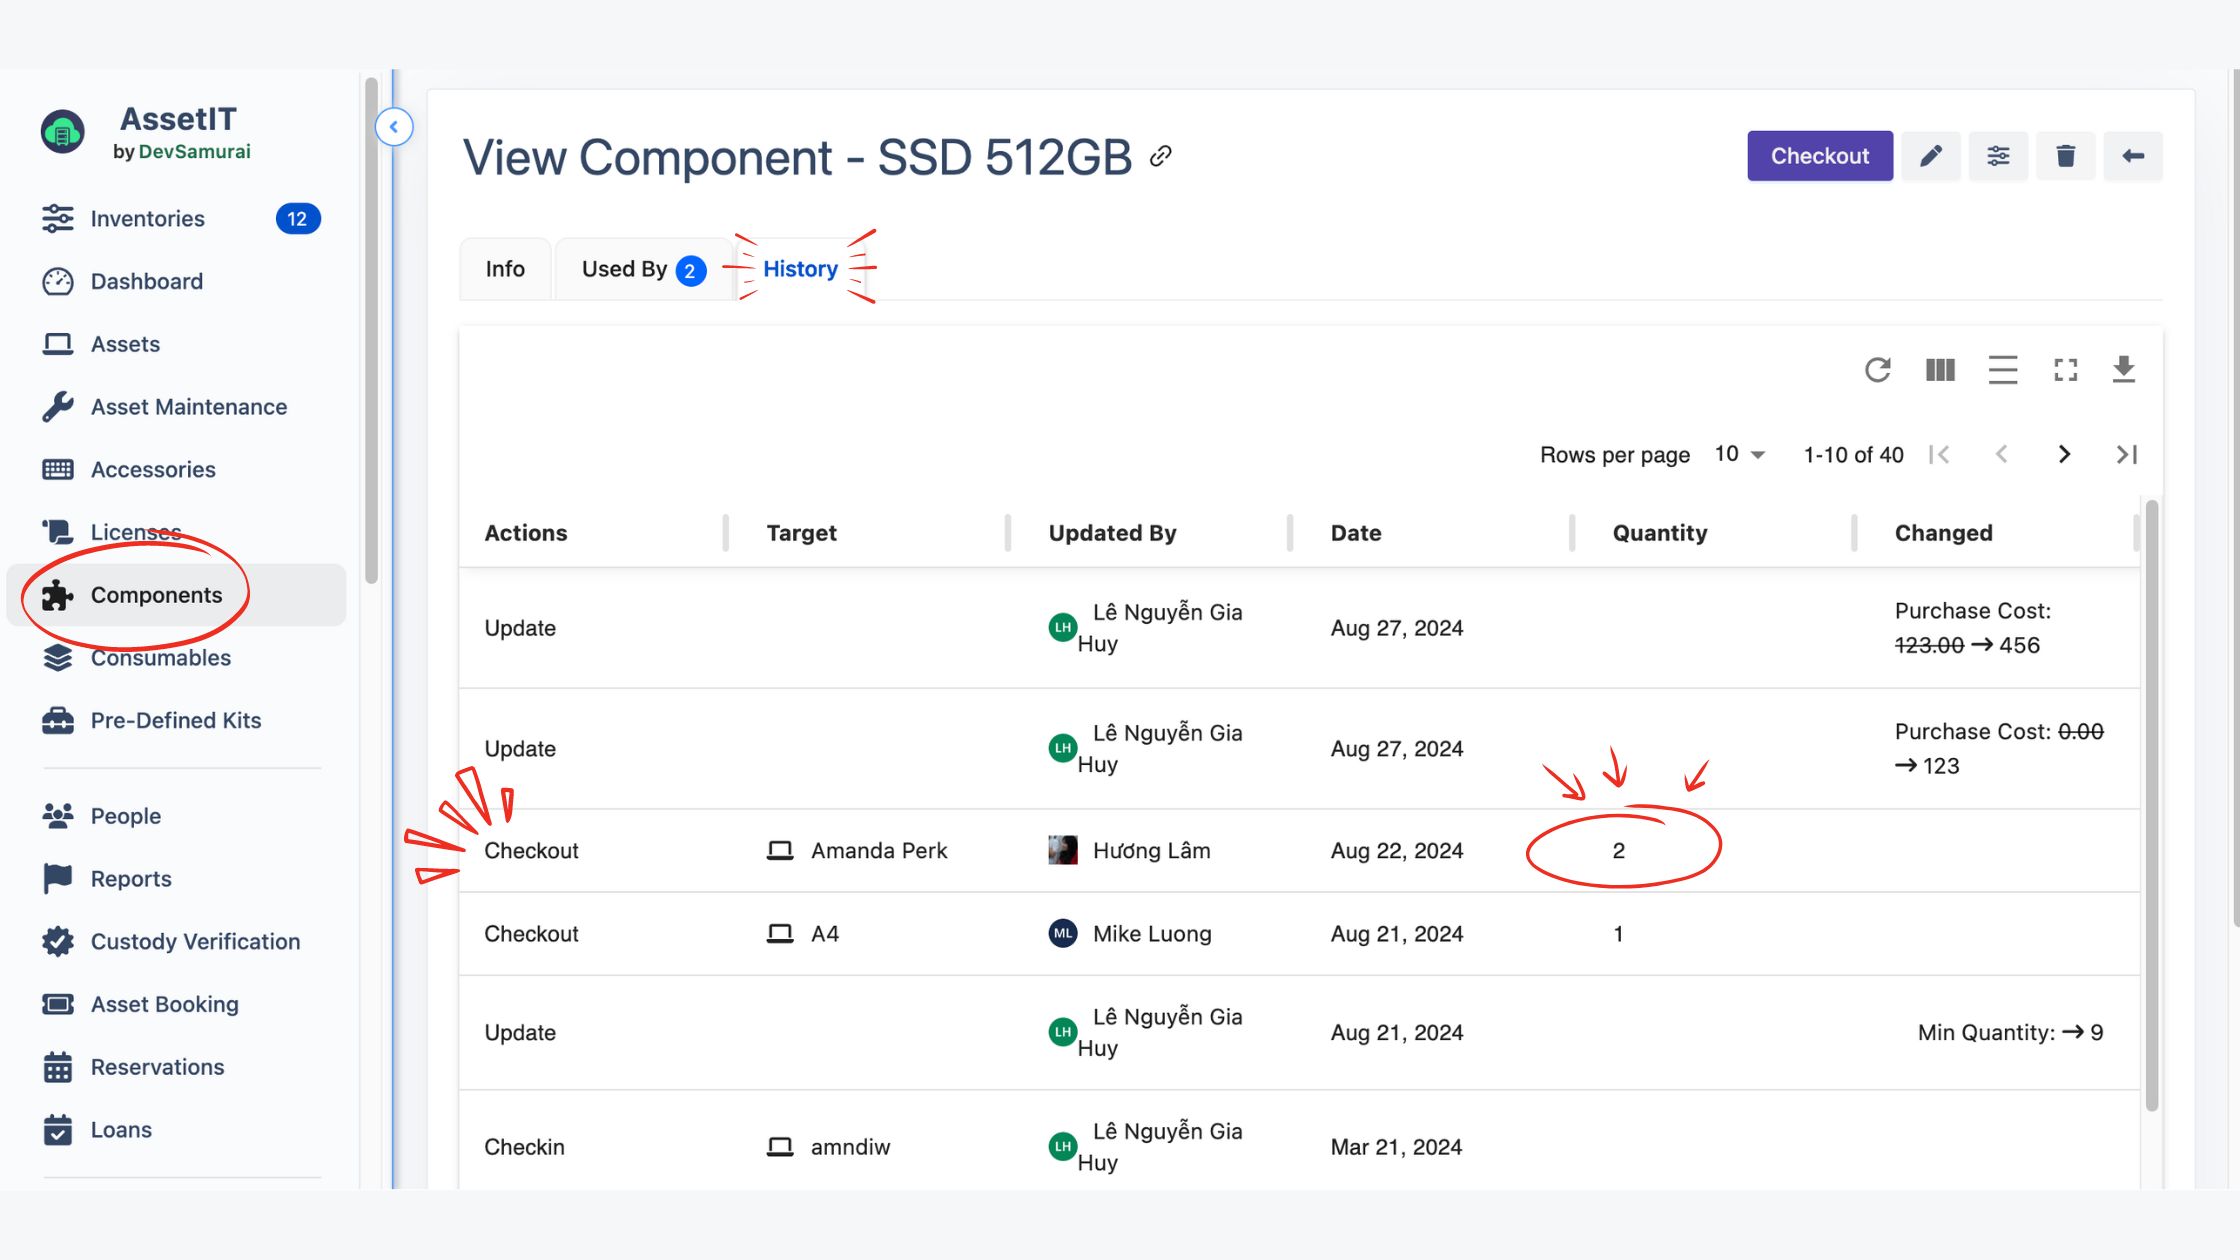The height and width of the screenshot is (1260, 2240).
Task: Open Amanda Perk target link
Action: 878,851
